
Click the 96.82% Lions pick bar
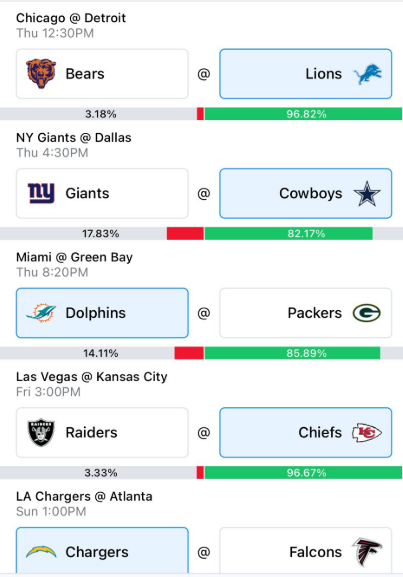(303, 114)
